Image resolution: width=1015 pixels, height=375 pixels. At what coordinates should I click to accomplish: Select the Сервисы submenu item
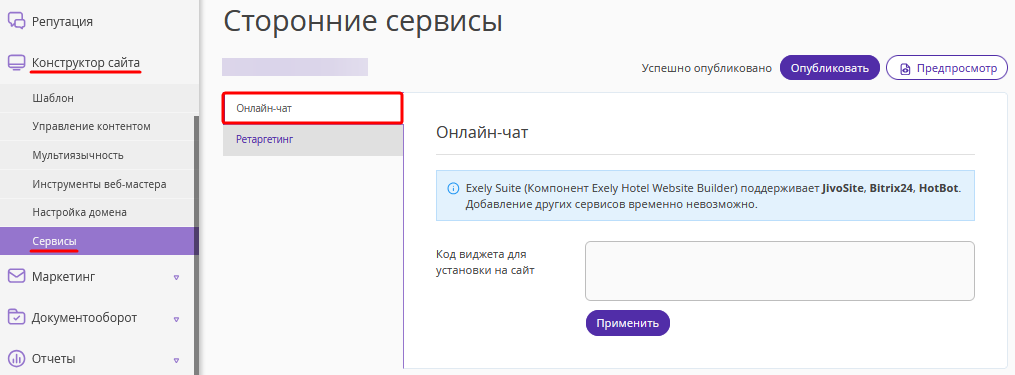click(x=97, y=241)
